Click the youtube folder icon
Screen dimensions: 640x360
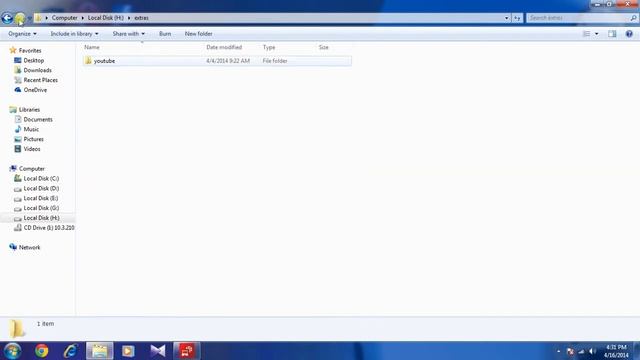[x=88, y=61]
